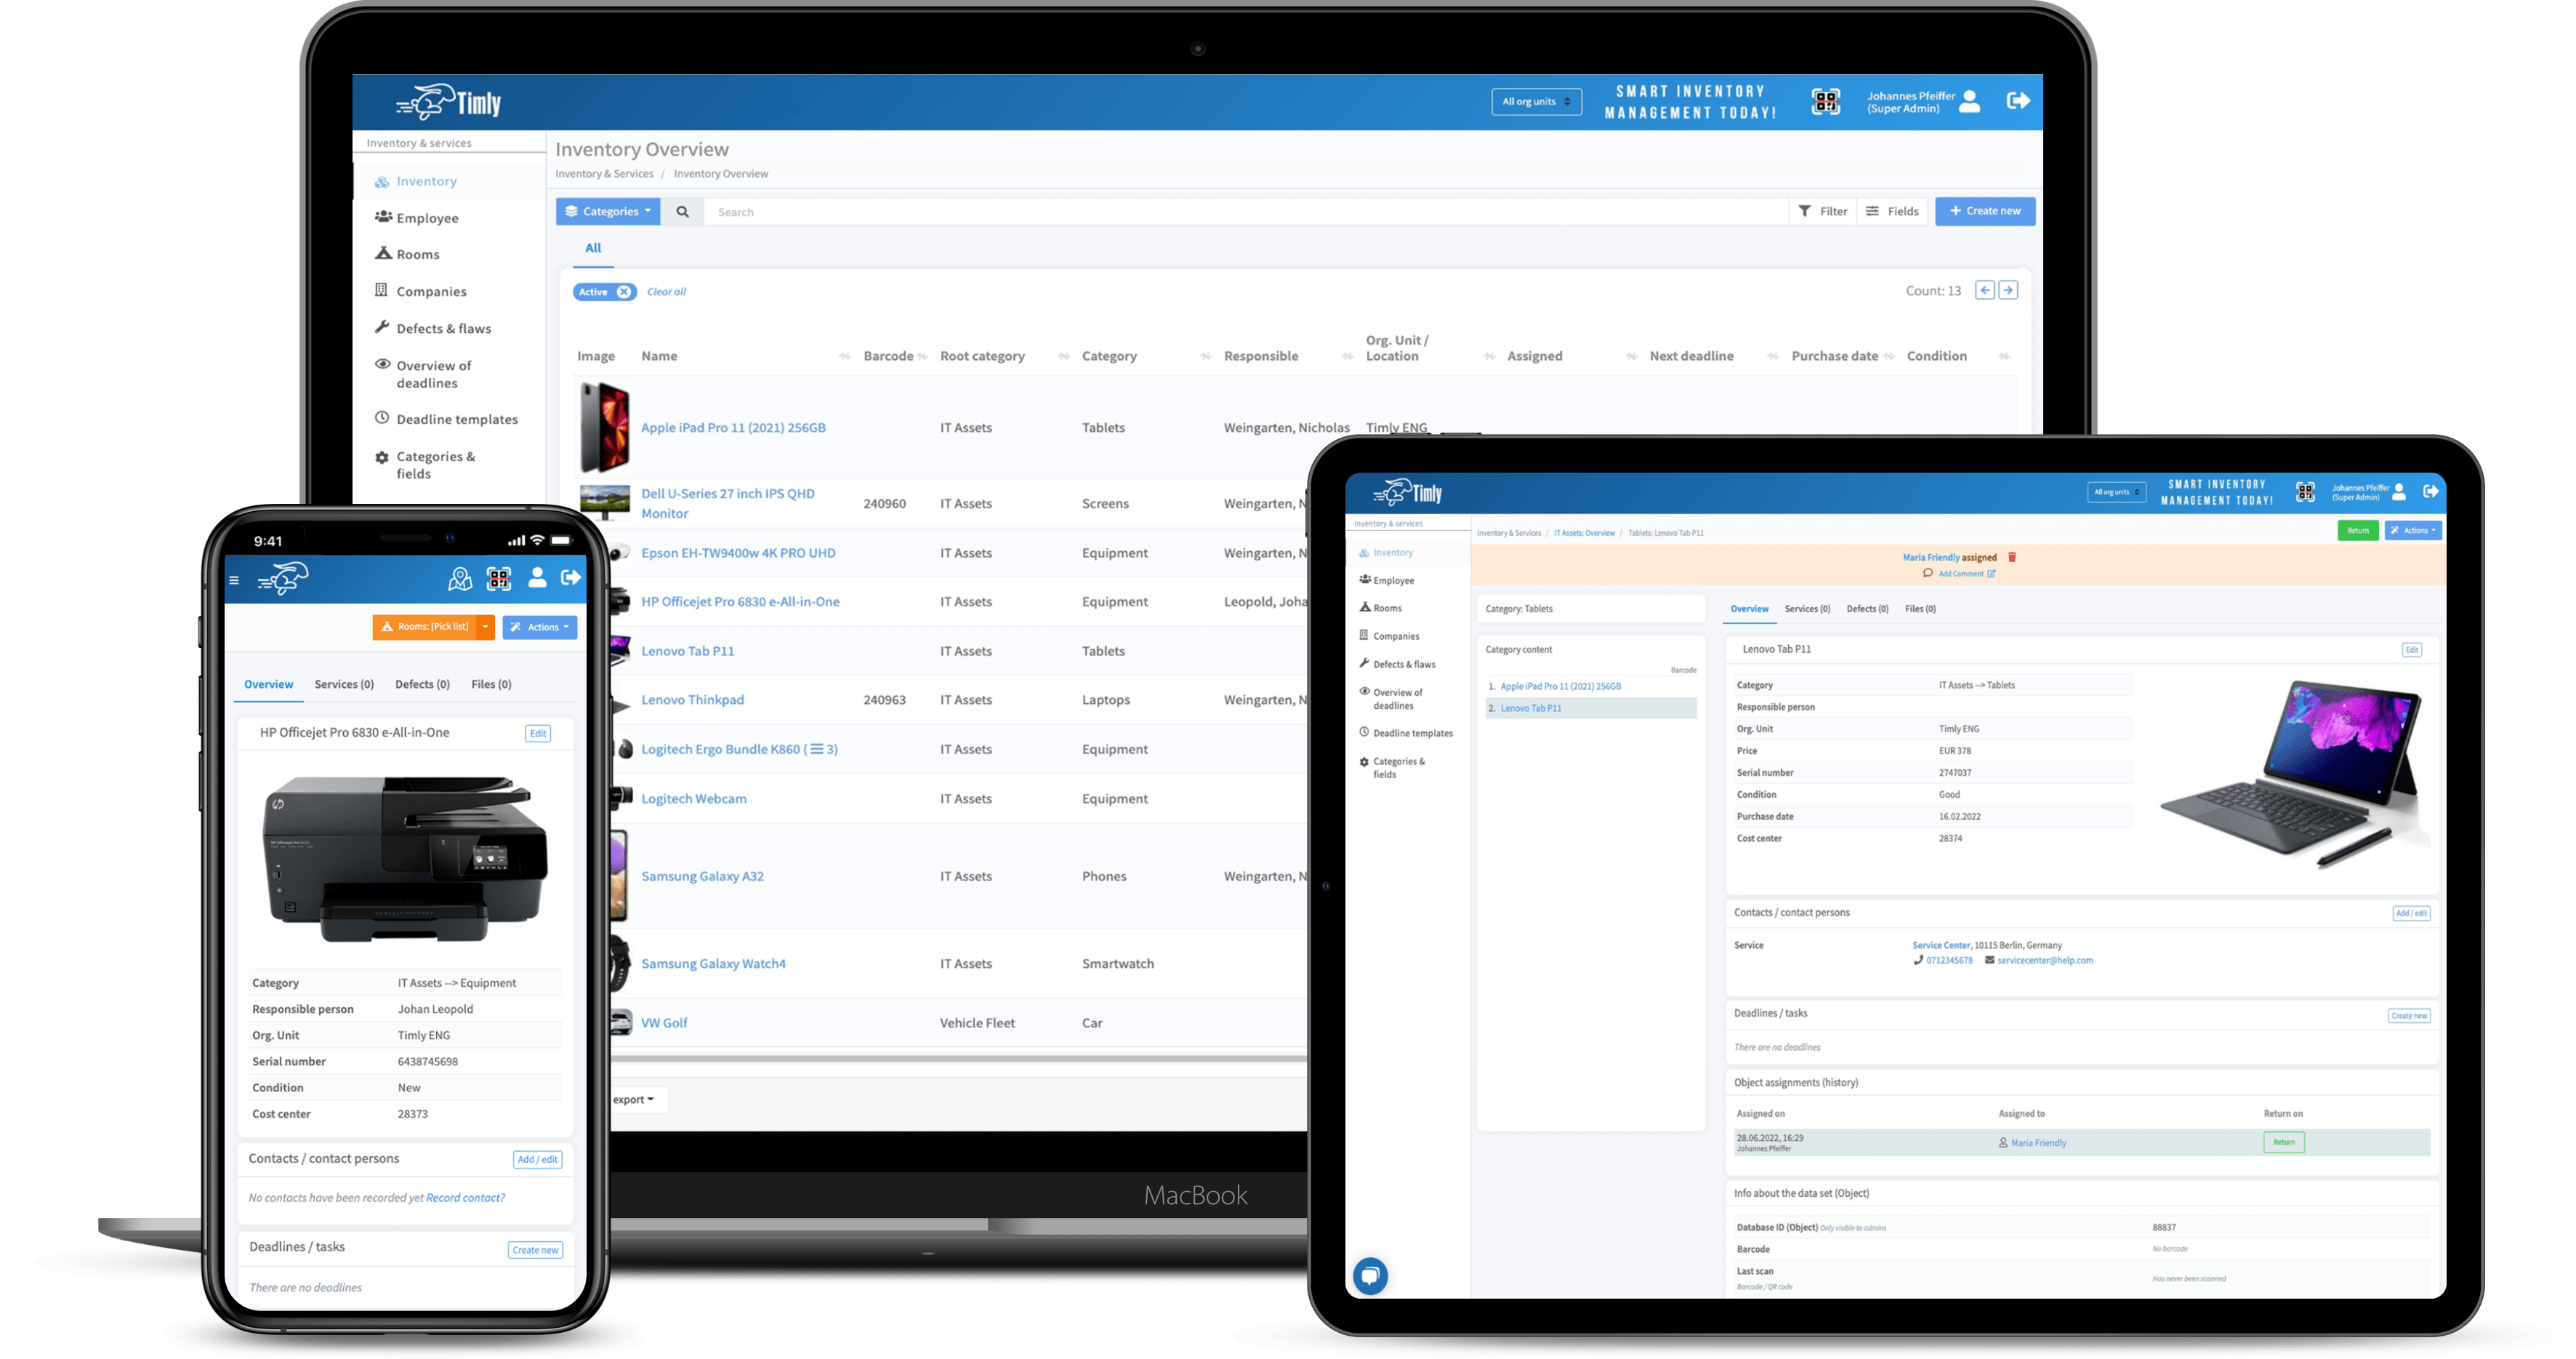Click the Create new button on laptop
Image resolution: width=2576 pixels, height=1359 pixels.
(x=1984, y=211)
